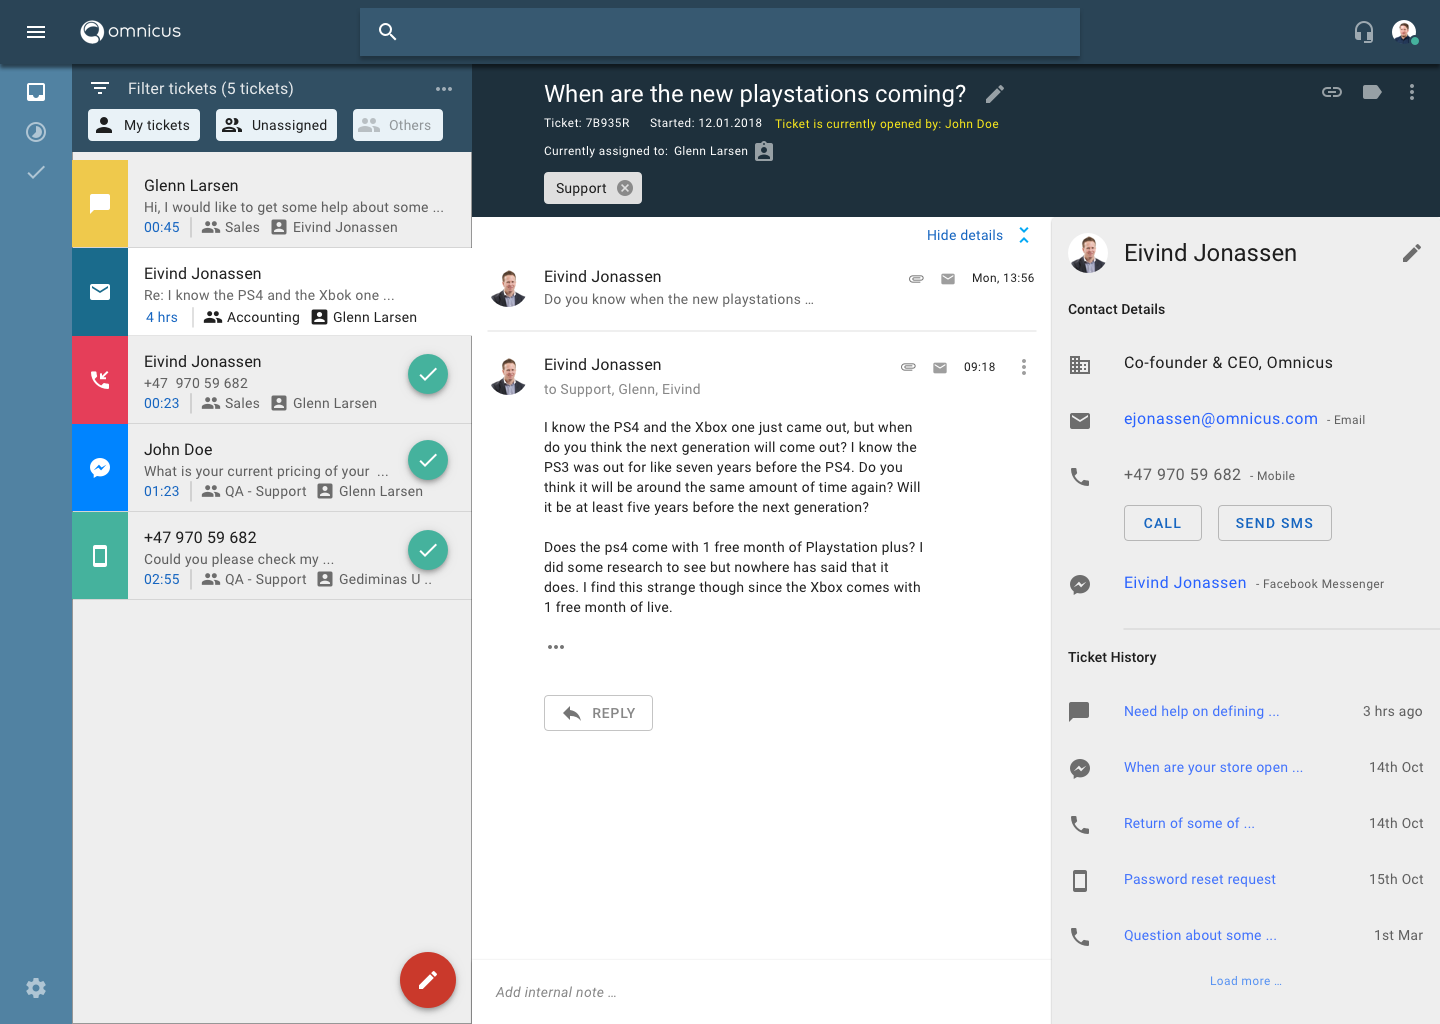
Task: Change assignee using the assignment icon
Action: pos(764,151)
